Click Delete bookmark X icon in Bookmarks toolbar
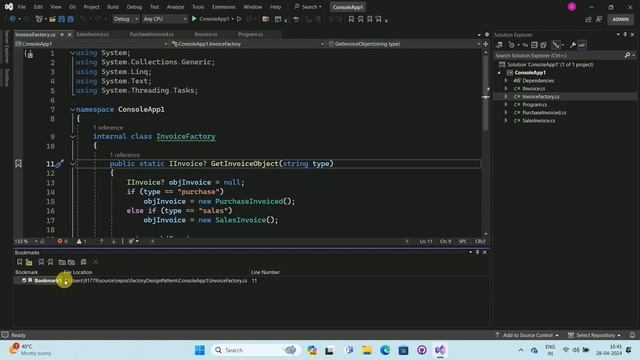640x360 pixels. tap(96, 262)
